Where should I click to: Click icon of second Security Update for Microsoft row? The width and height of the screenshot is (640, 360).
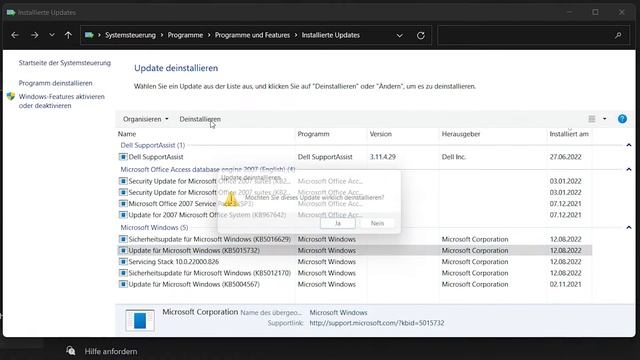pos(123,193)
